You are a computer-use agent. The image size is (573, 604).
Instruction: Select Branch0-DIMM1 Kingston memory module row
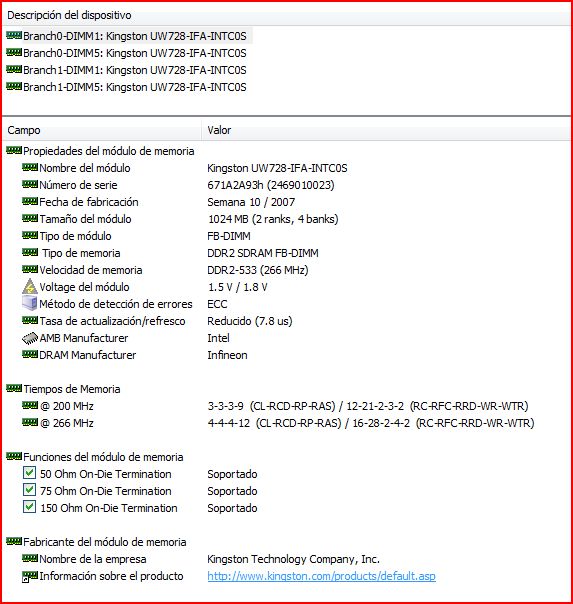129,36
